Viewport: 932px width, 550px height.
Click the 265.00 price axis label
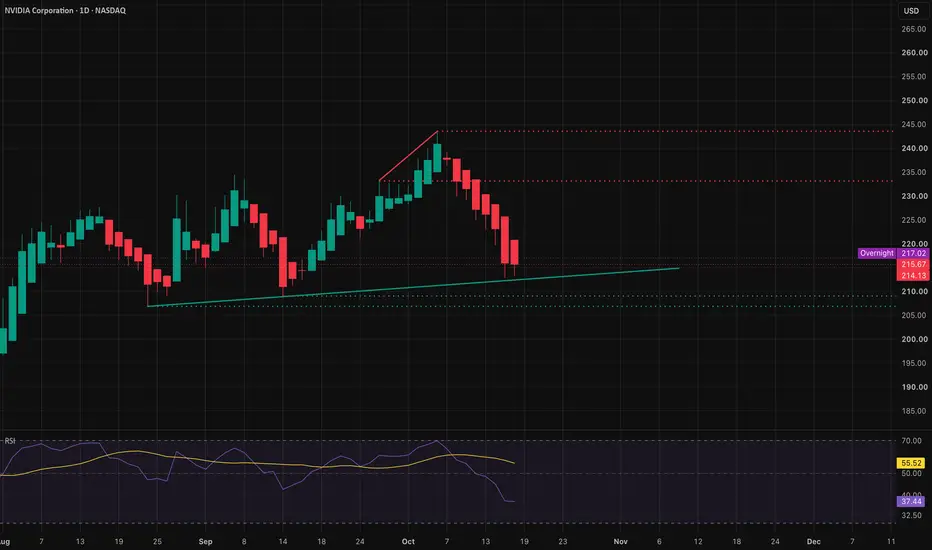pos(914,29)
